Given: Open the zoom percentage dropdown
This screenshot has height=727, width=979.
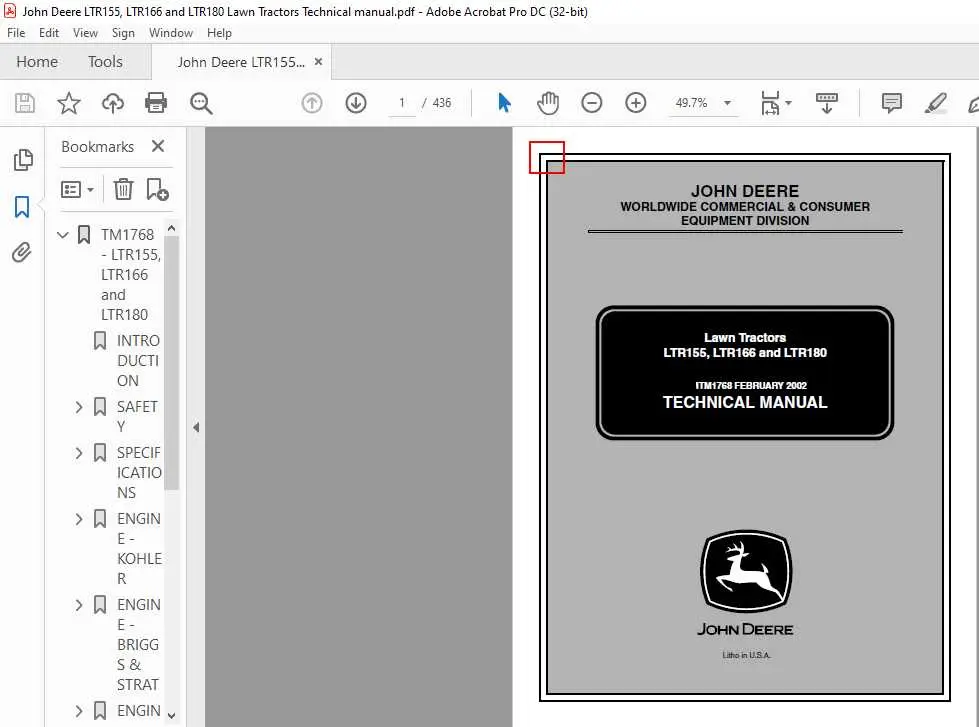Looking at the screenshot, I should coord(727,102).
